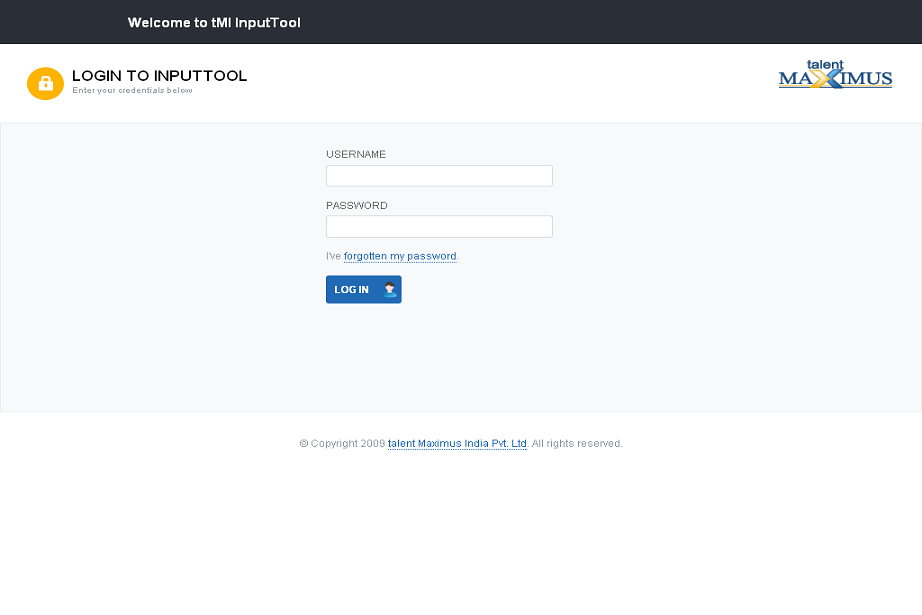Focus the Password input field
The image size is (922, 615).
coord(439,227)
